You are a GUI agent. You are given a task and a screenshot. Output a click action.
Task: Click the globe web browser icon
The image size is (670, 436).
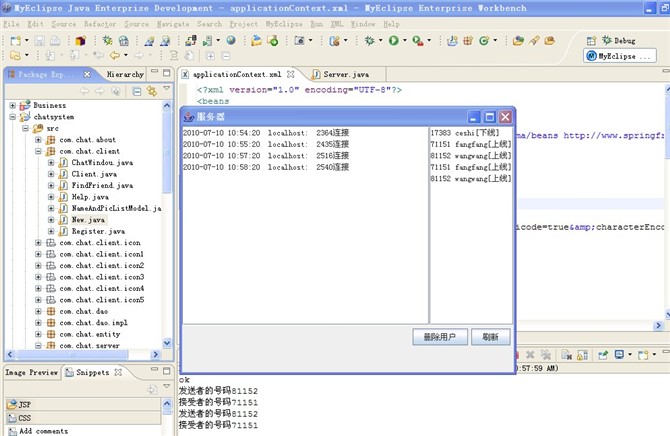pos(231,41)
